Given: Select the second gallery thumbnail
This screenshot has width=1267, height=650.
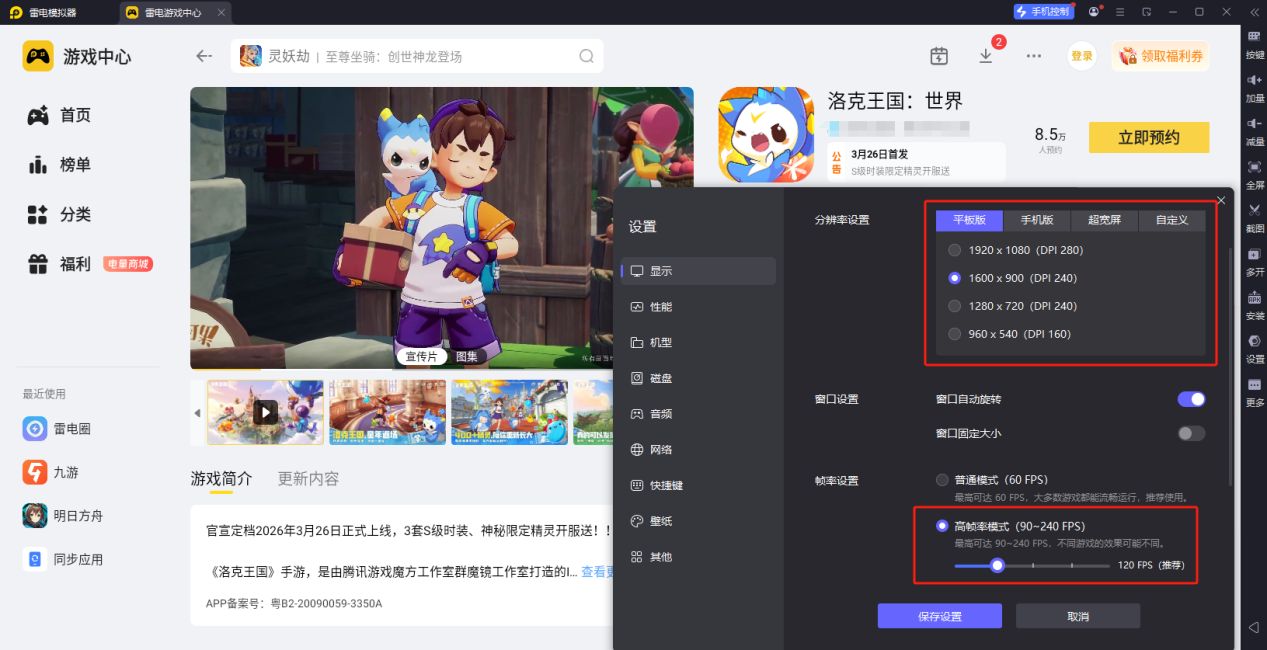Looking at the screenshot, I should pyautogui.click(x=387, y=412).
